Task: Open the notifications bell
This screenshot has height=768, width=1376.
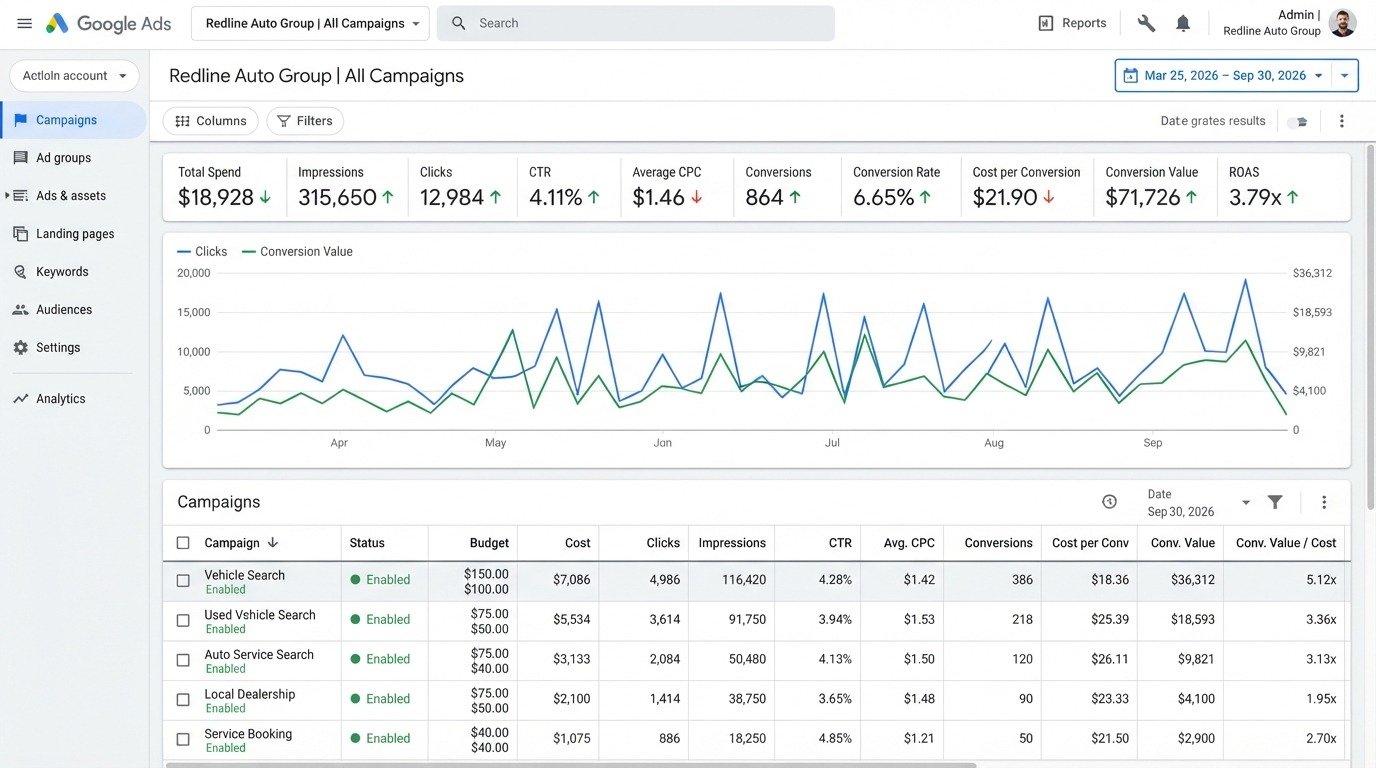Action: 1183,23
